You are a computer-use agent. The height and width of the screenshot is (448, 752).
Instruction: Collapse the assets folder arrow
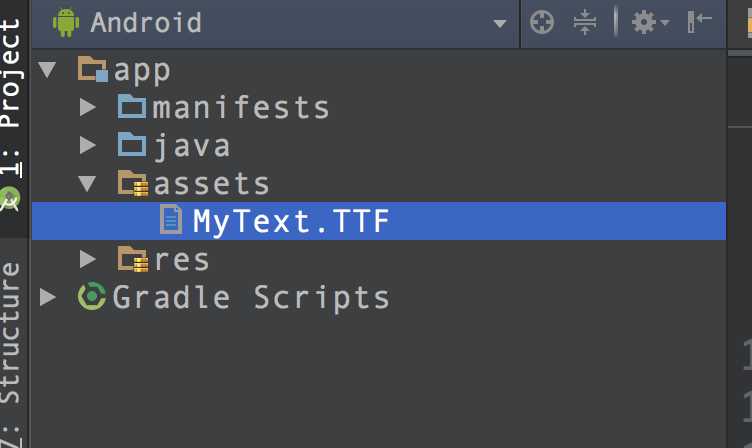(x=87, y=183)
